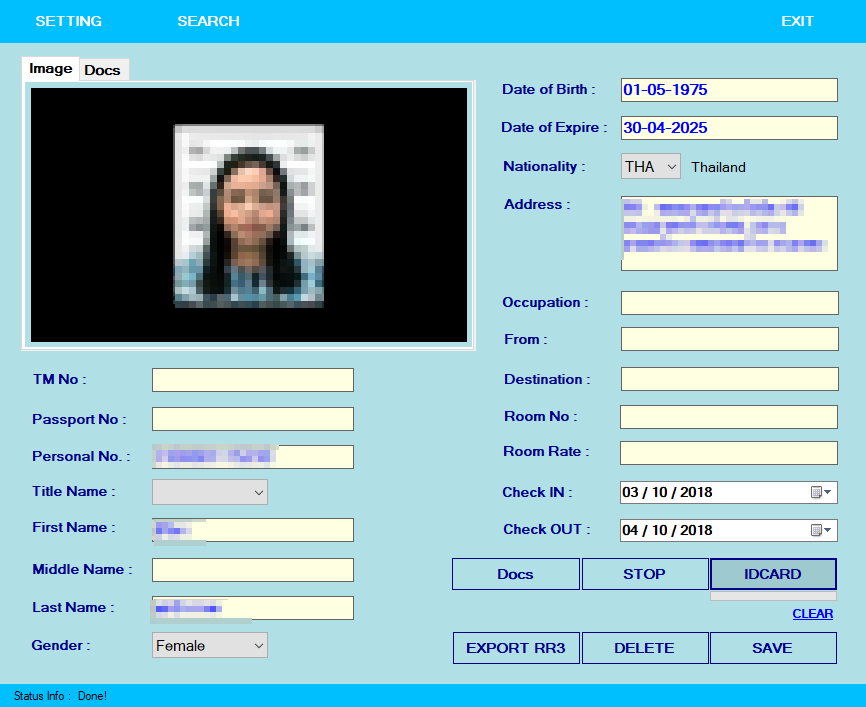866x707 pixels.
Task: Expand the Nationality THA dropdown
Action: pos(651,166)
